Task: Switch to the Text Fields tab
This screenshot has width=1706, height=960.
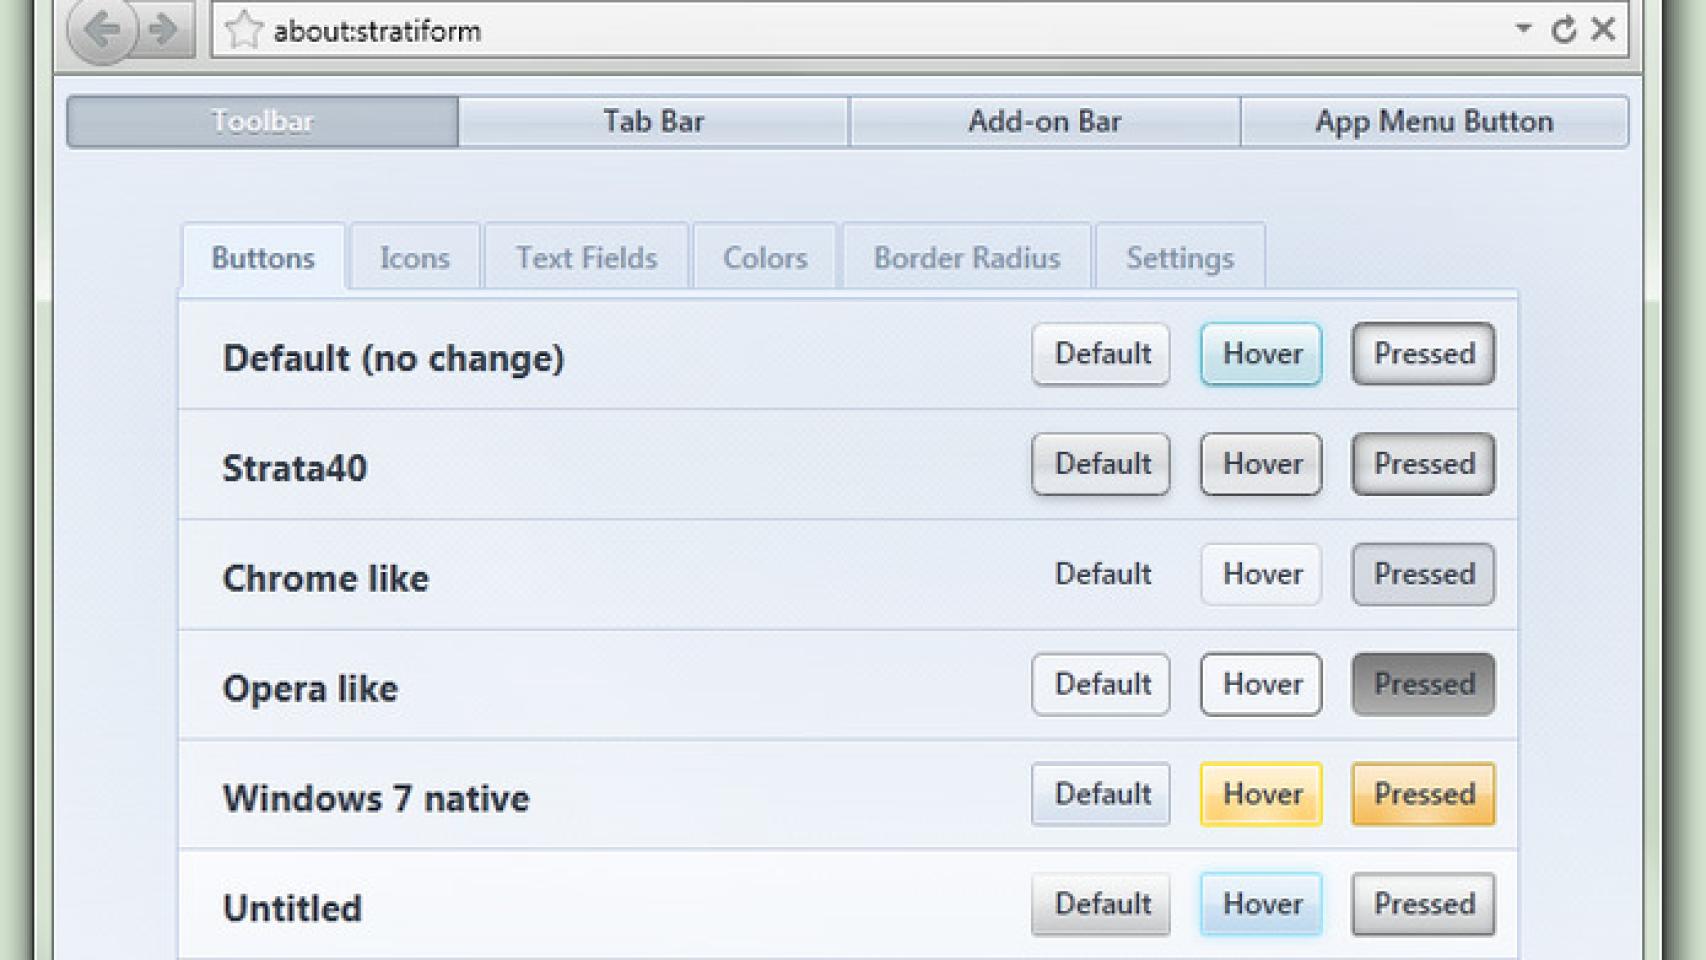Action: (586, 257)
